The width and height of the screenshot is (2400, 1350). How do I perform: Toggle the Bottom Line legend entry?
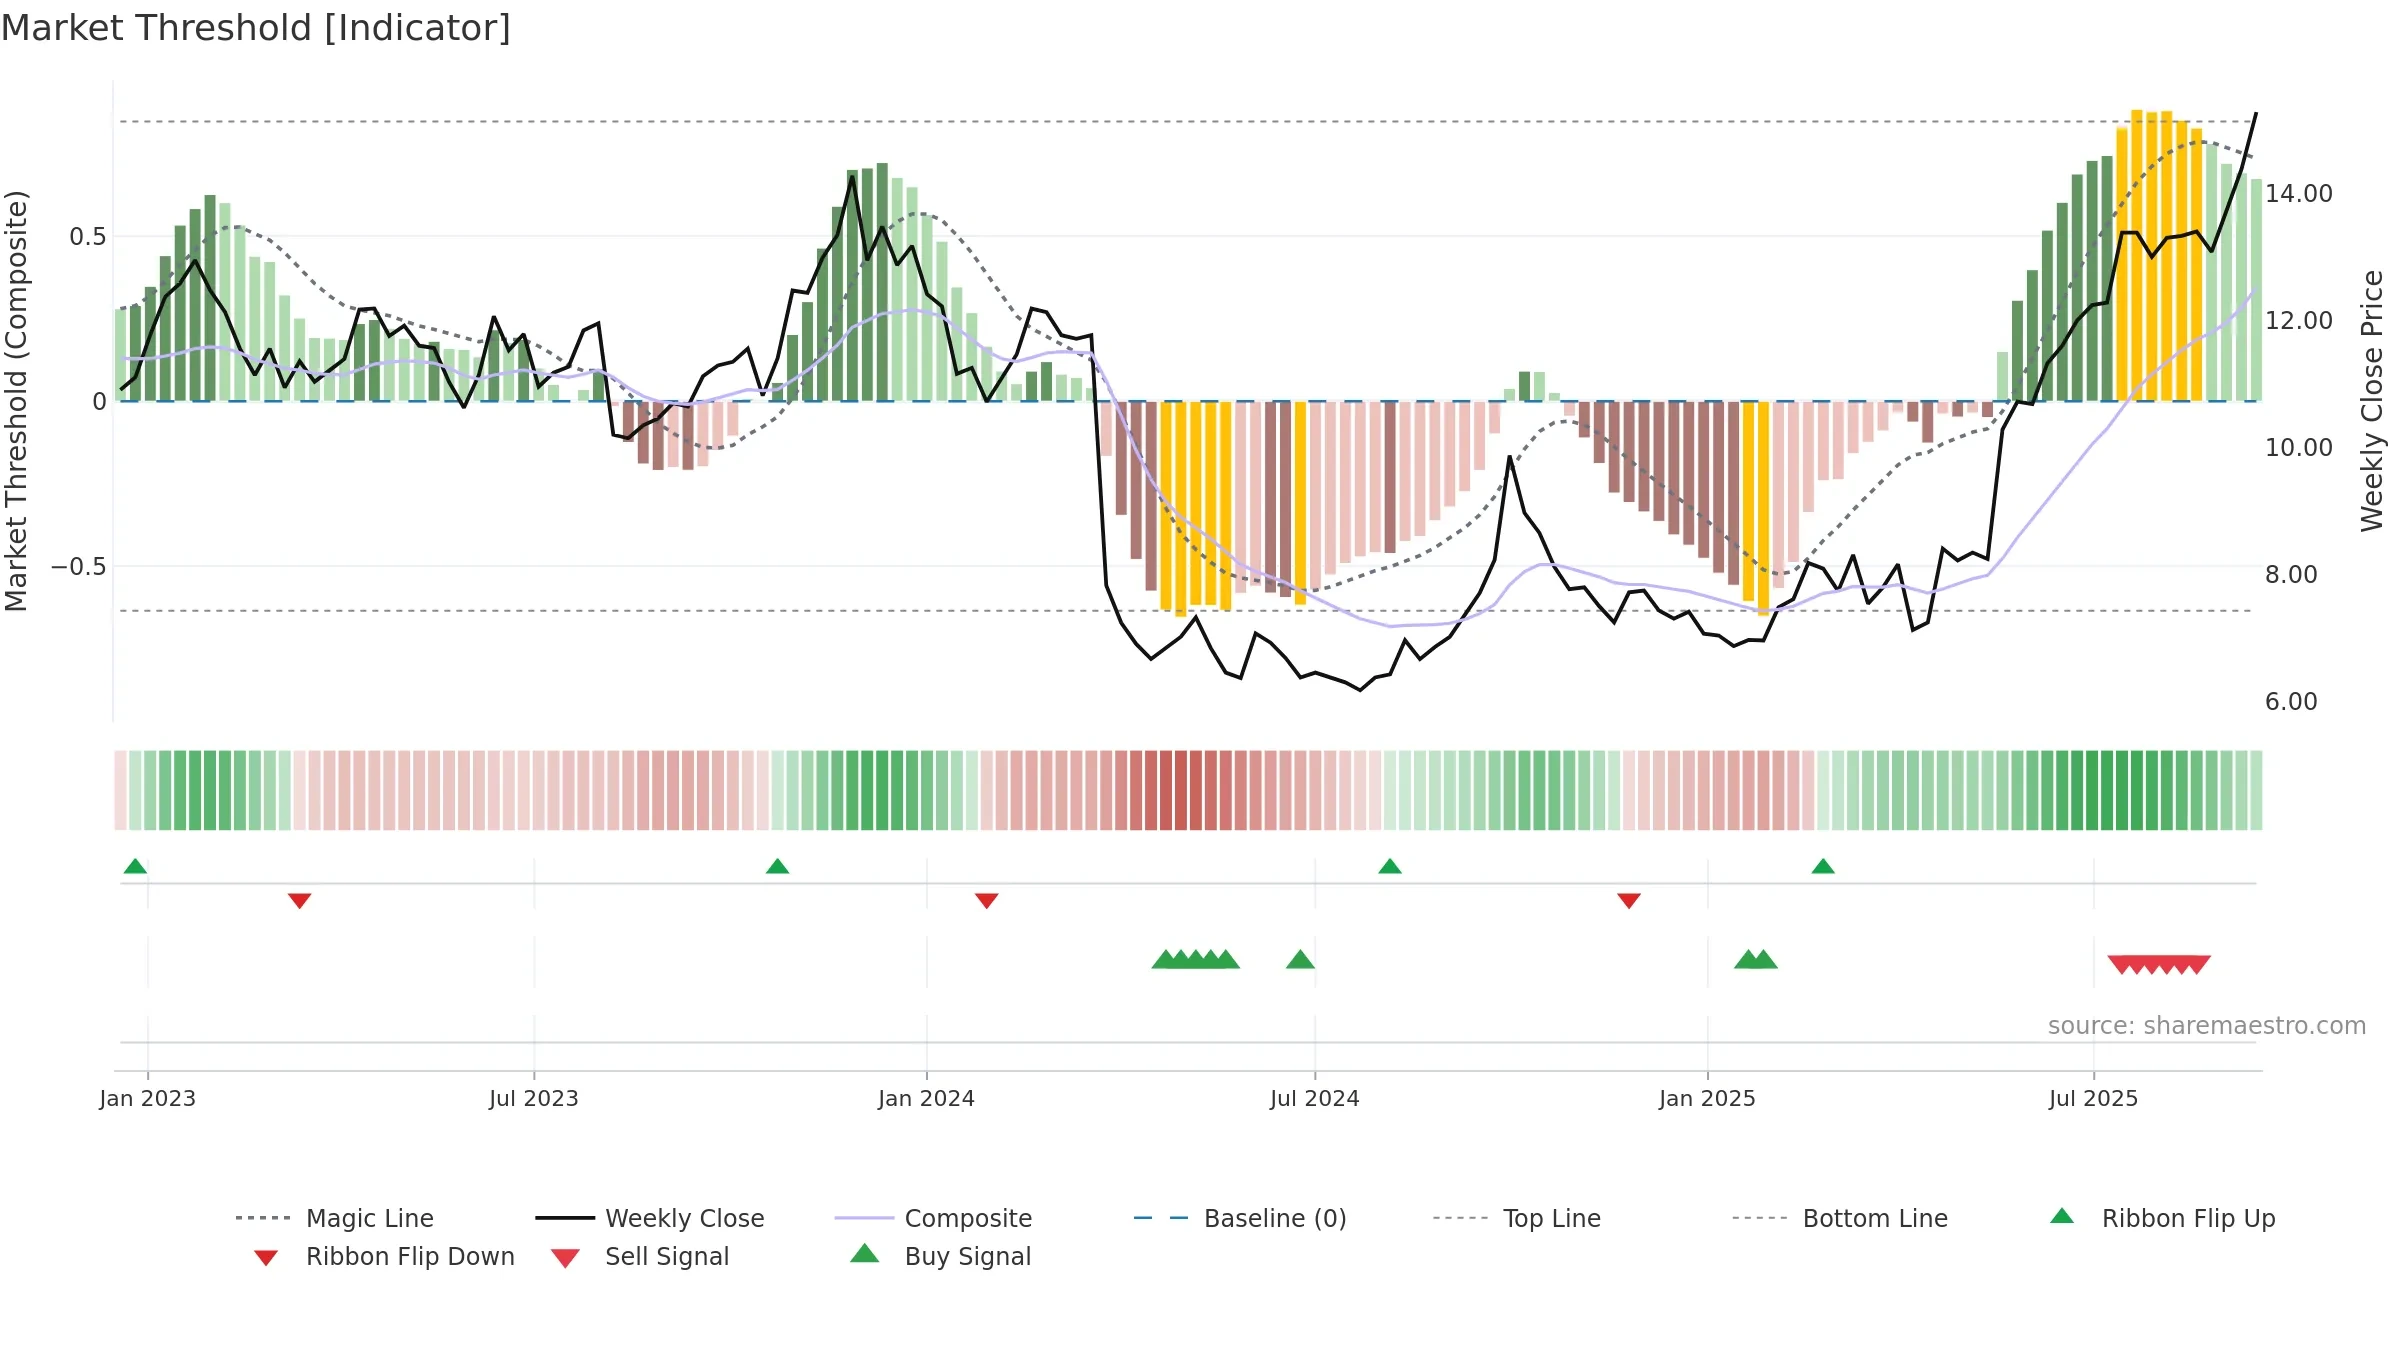tap(1840, 1218)
